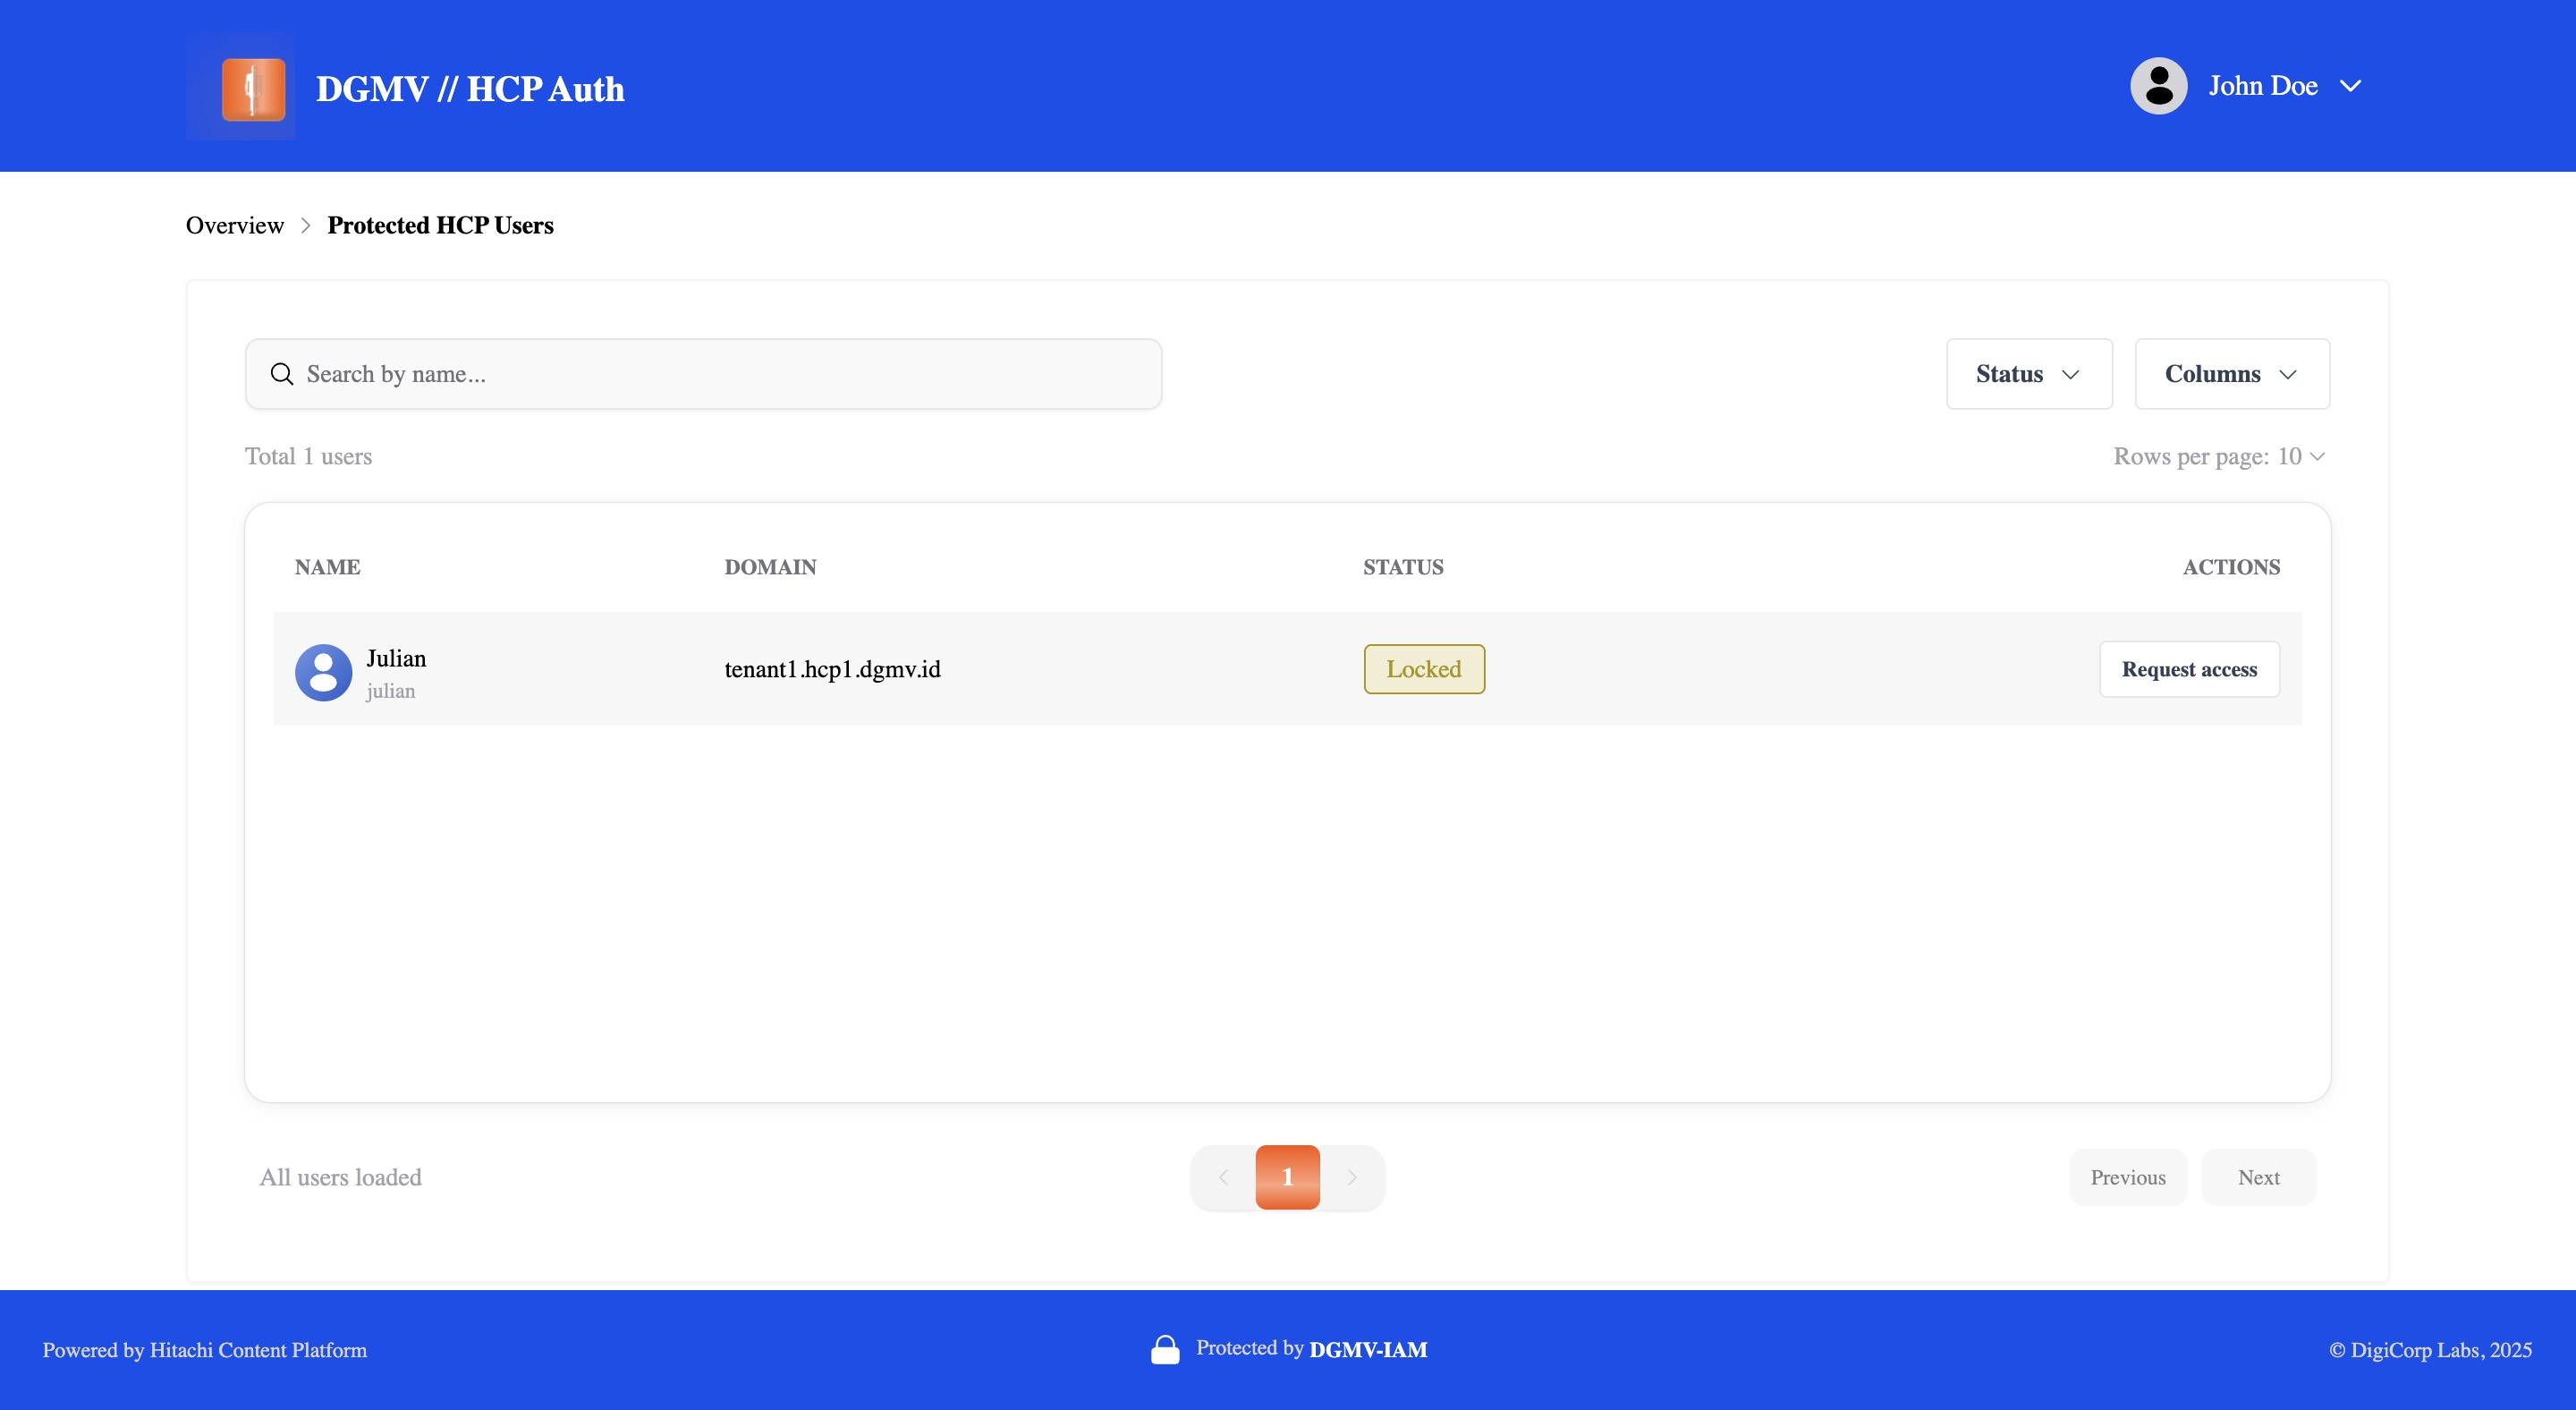The width and height of the screenshot is (2576, 1410).
Task: Click Powered by Hitachi Content Platform
Action: pyautogui.click(x=204, y=1350)
